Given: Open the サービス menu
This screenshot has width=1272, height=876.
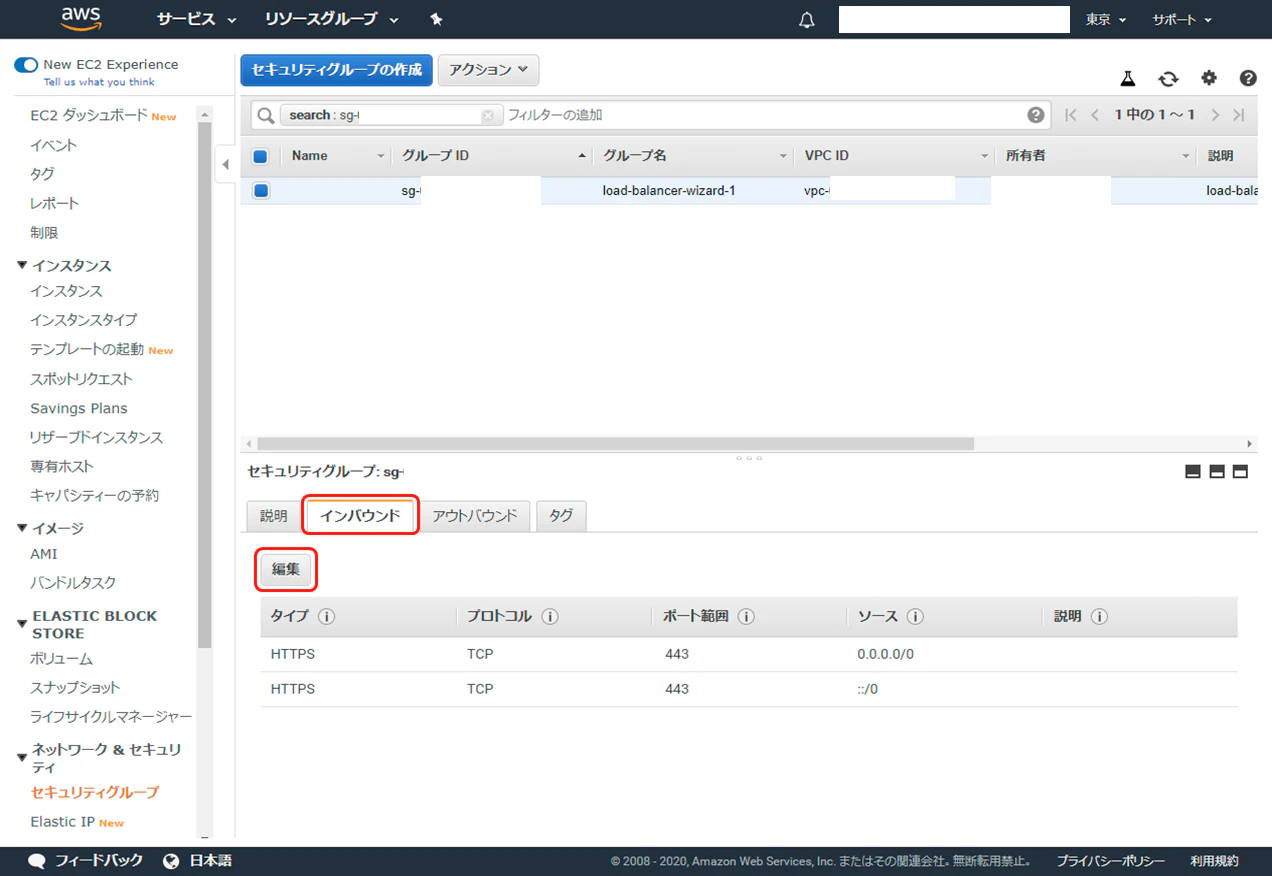Looking at the screenshot, I should 196,20.
